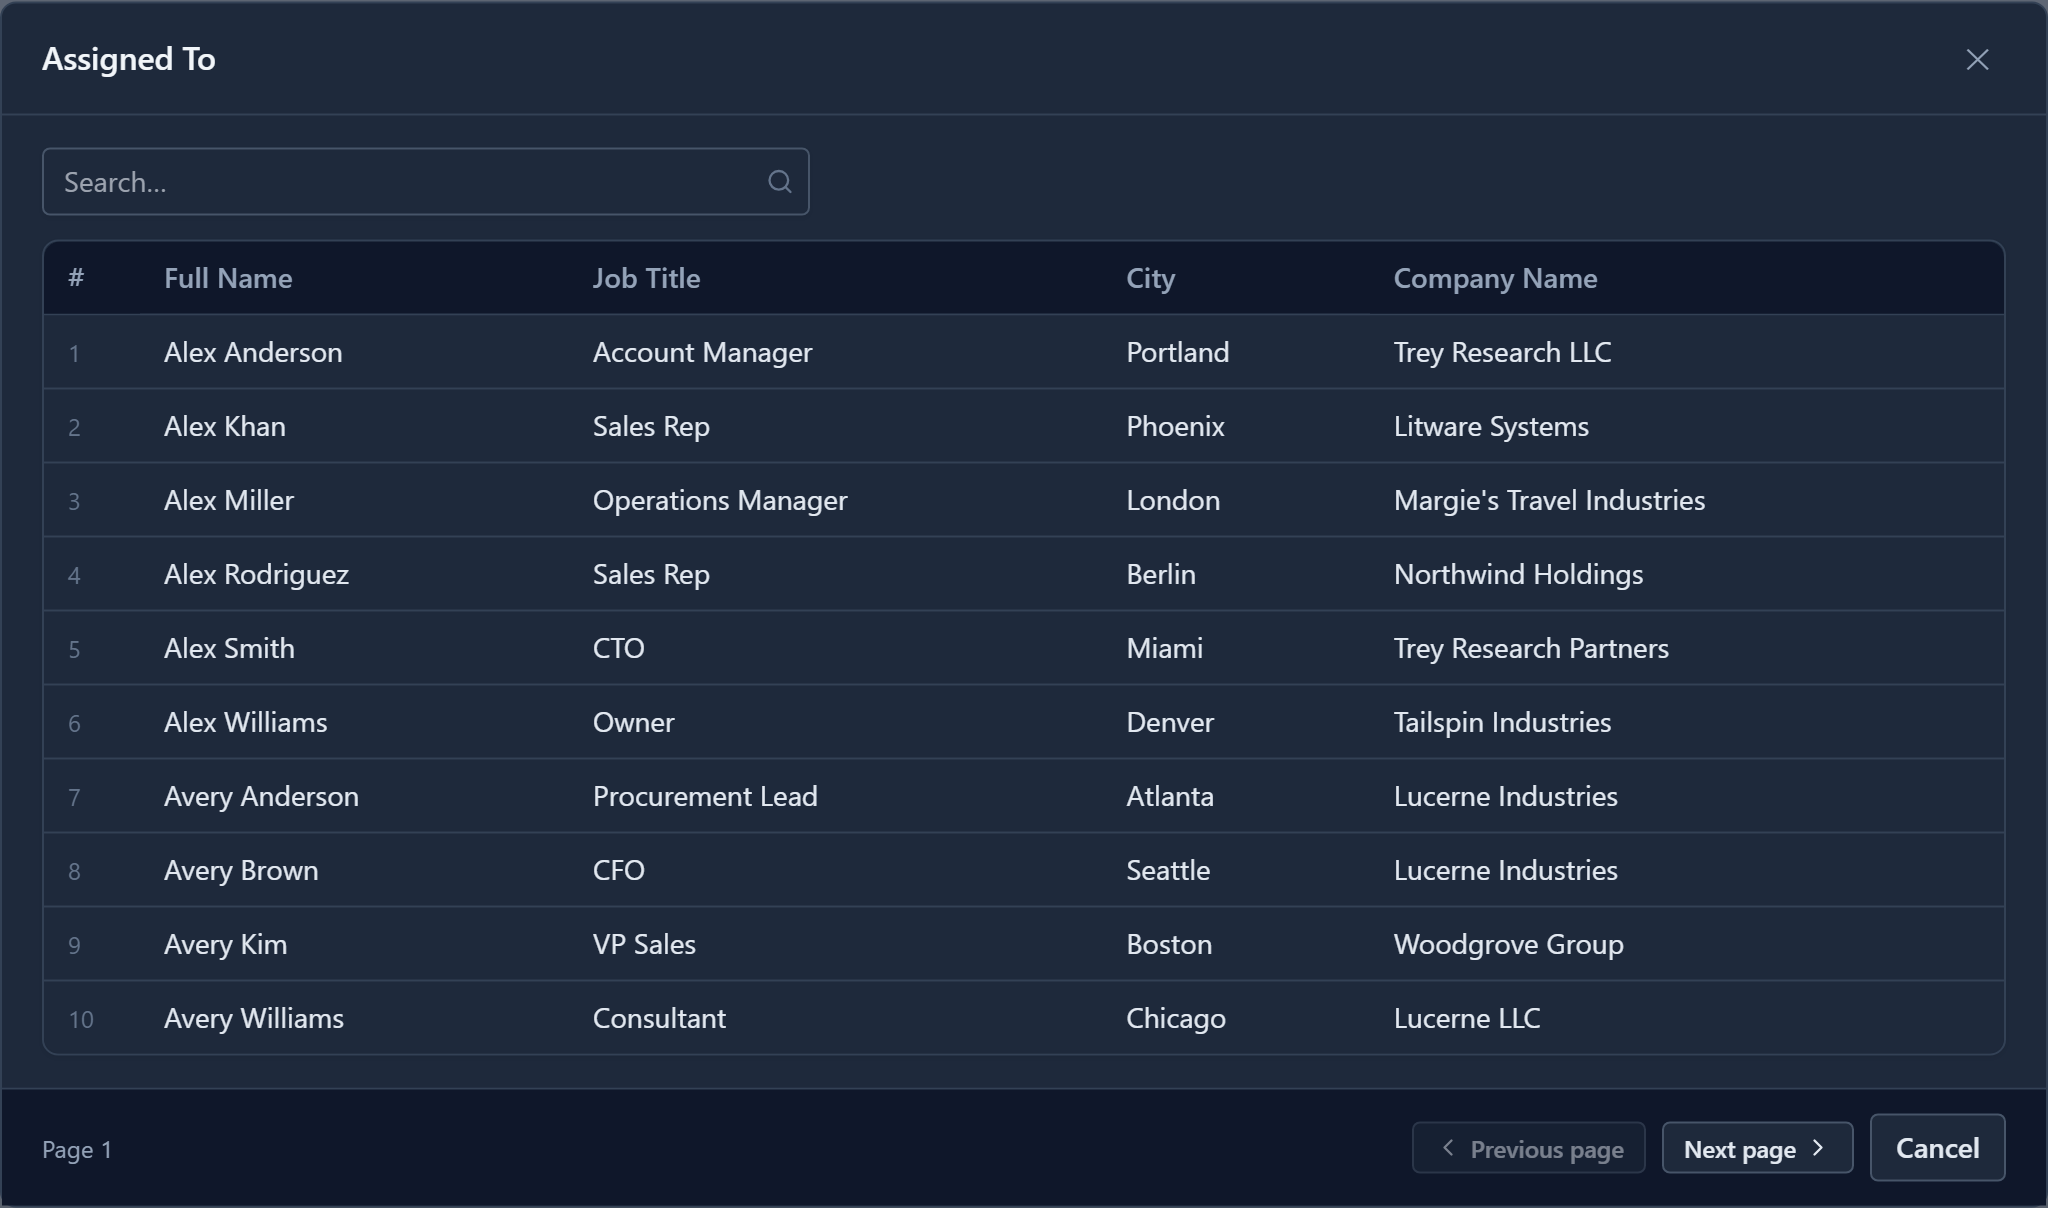Focus the Search input field

click(426, 182)
